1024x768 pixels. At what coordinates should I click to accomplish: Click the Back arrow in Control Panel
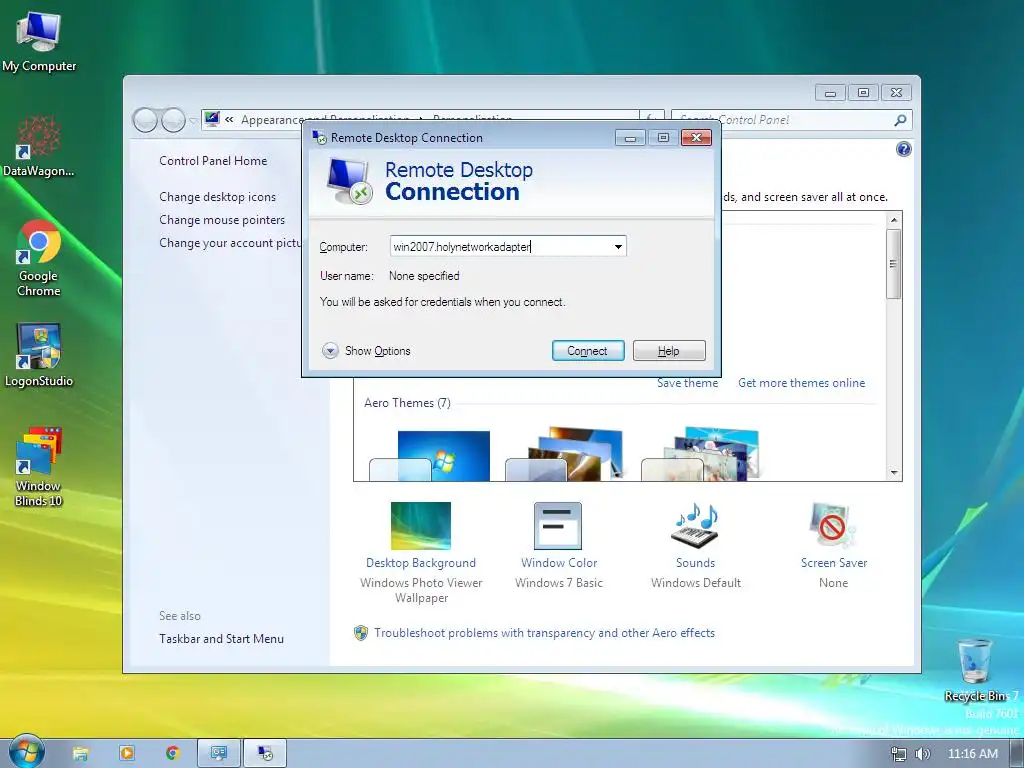145,120
